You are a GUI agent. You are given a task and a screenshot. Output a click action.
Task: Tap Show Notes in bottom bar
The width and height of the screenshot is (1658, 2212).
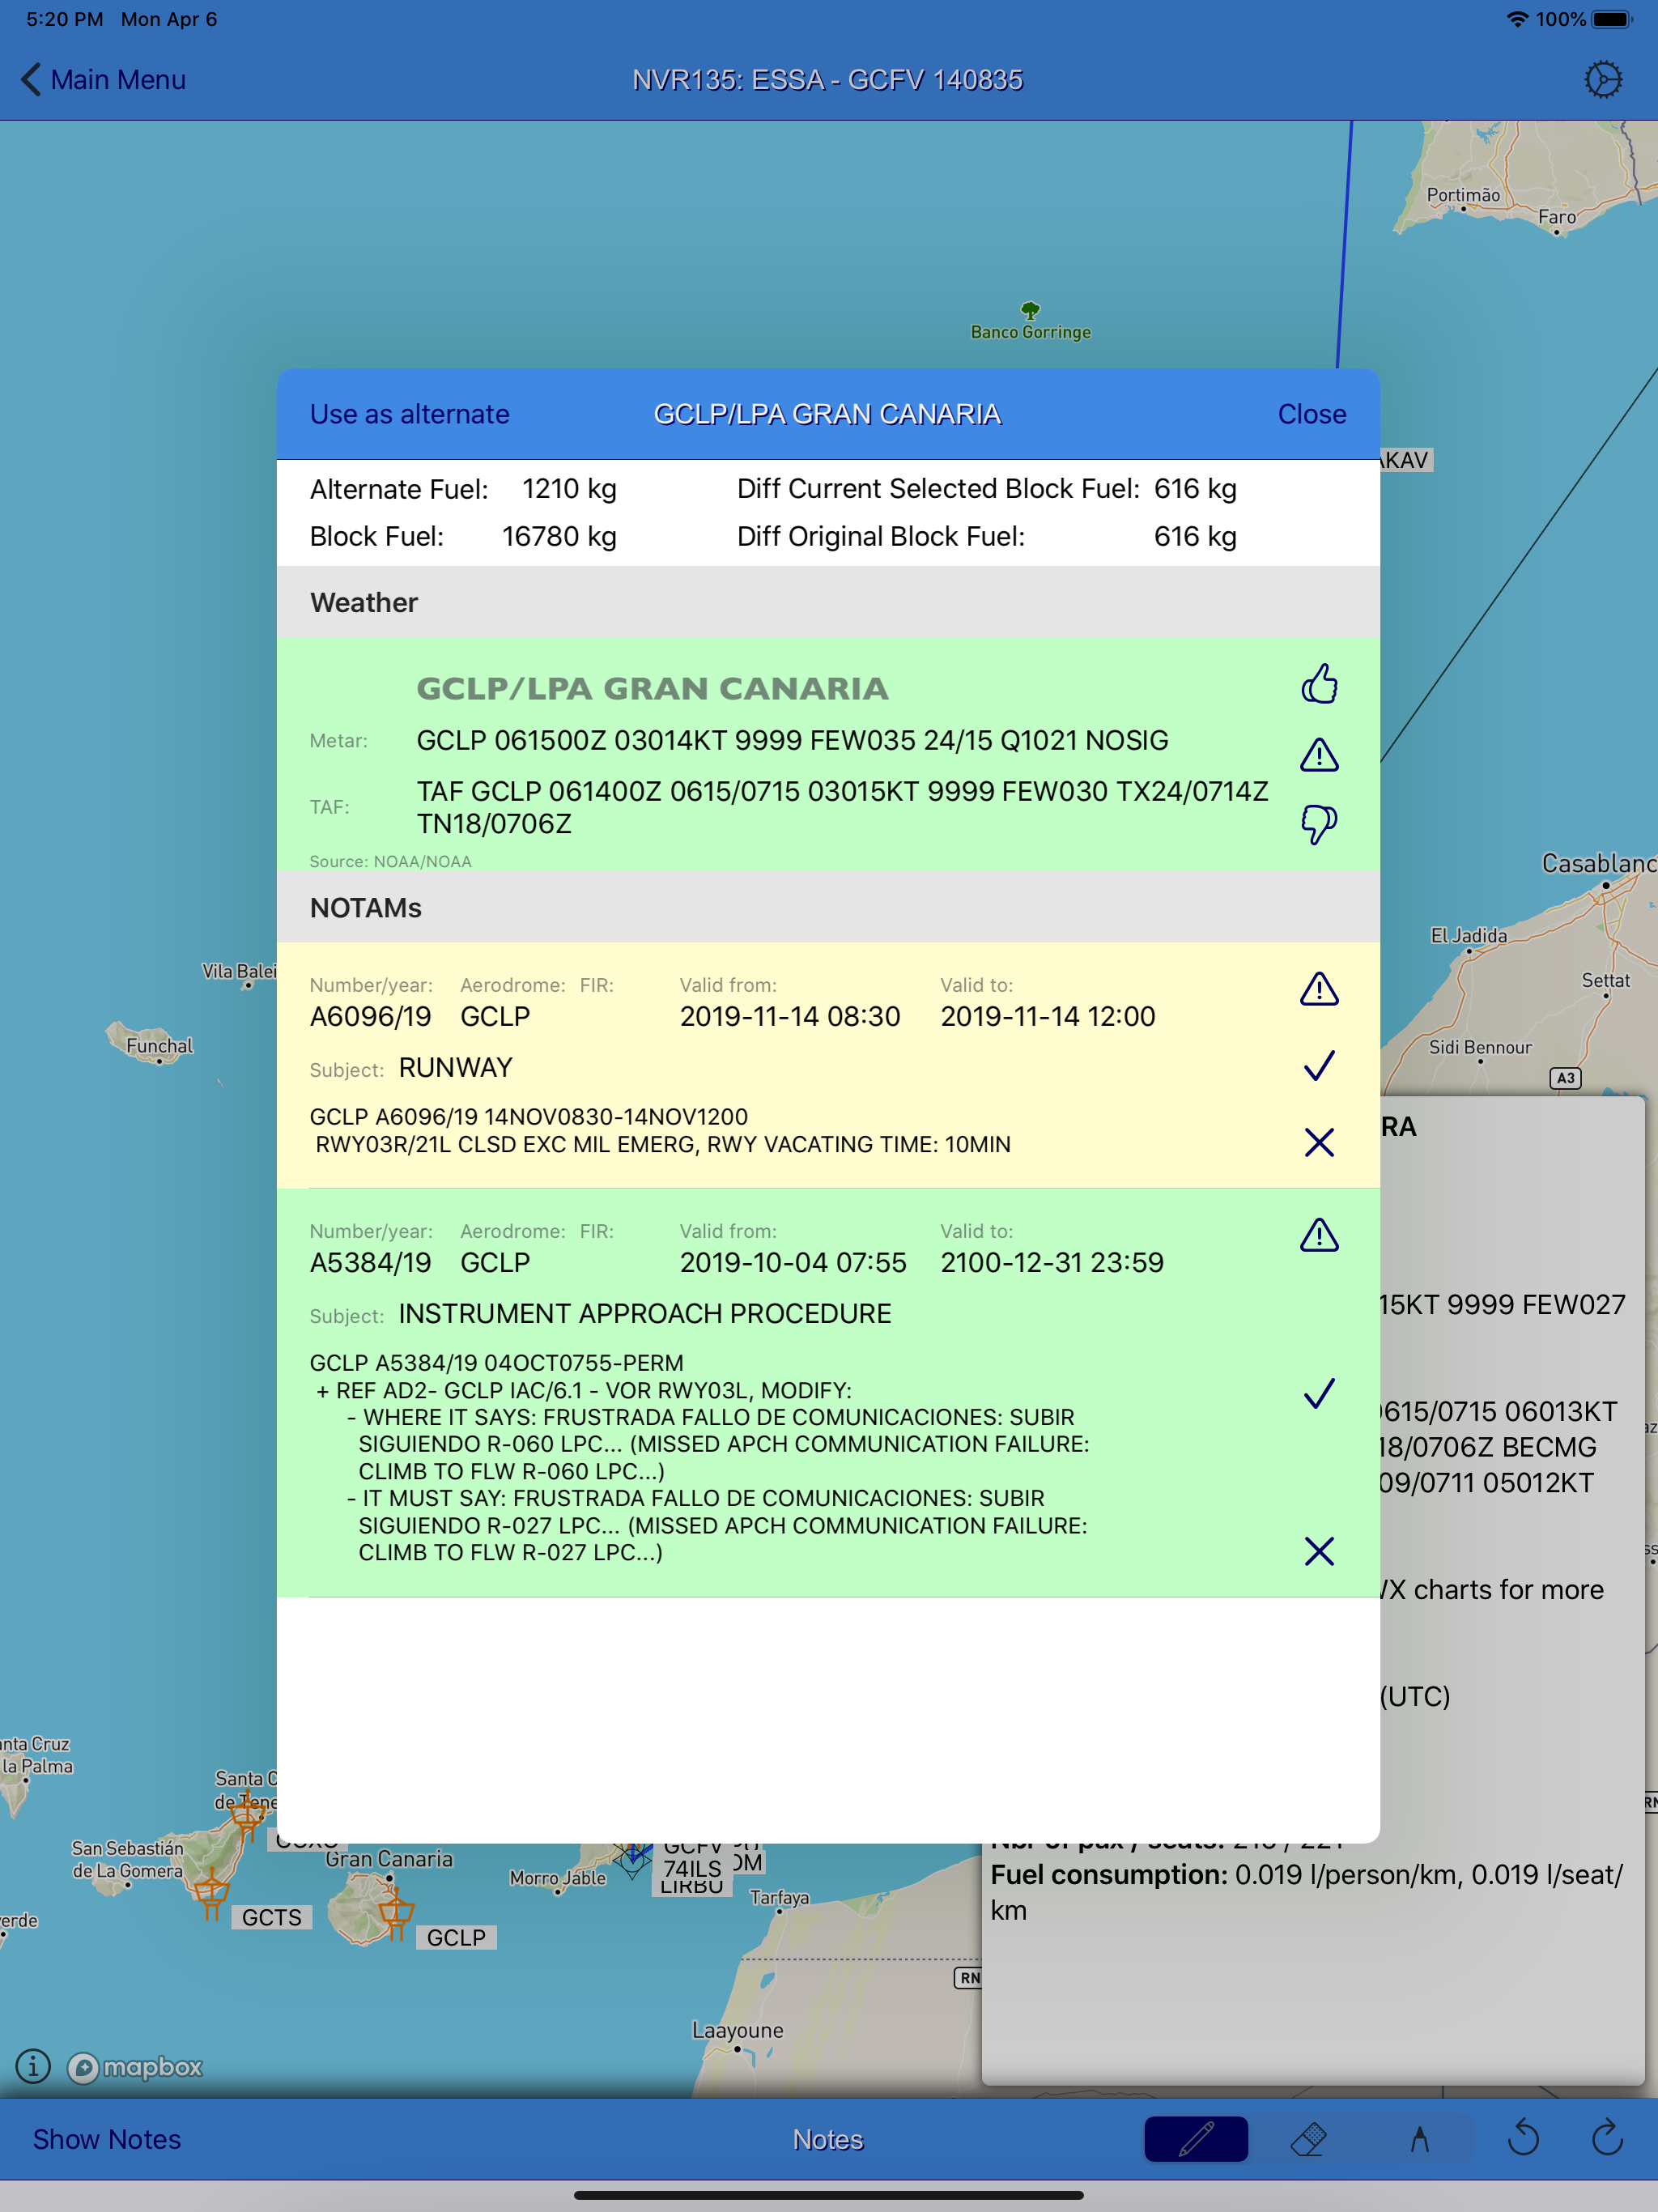click(107, 2139)
